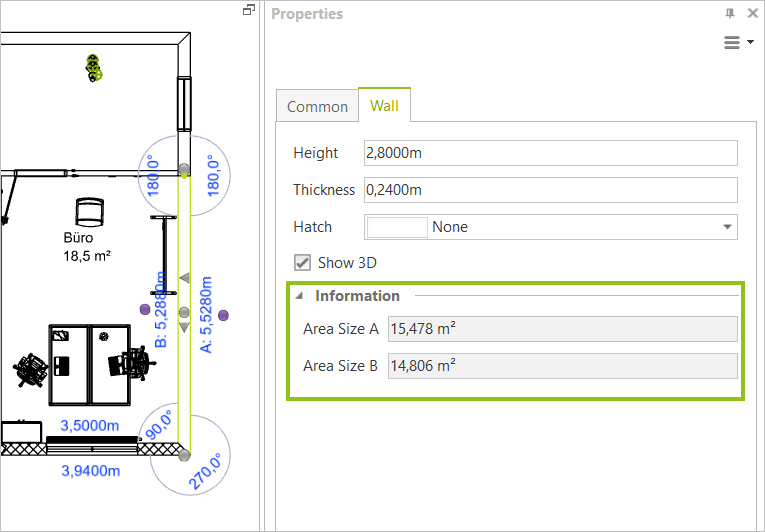The height and width of the screenshot is (532, 765).
Task: Select the green plant object in plan
Action: click(94, 68)
